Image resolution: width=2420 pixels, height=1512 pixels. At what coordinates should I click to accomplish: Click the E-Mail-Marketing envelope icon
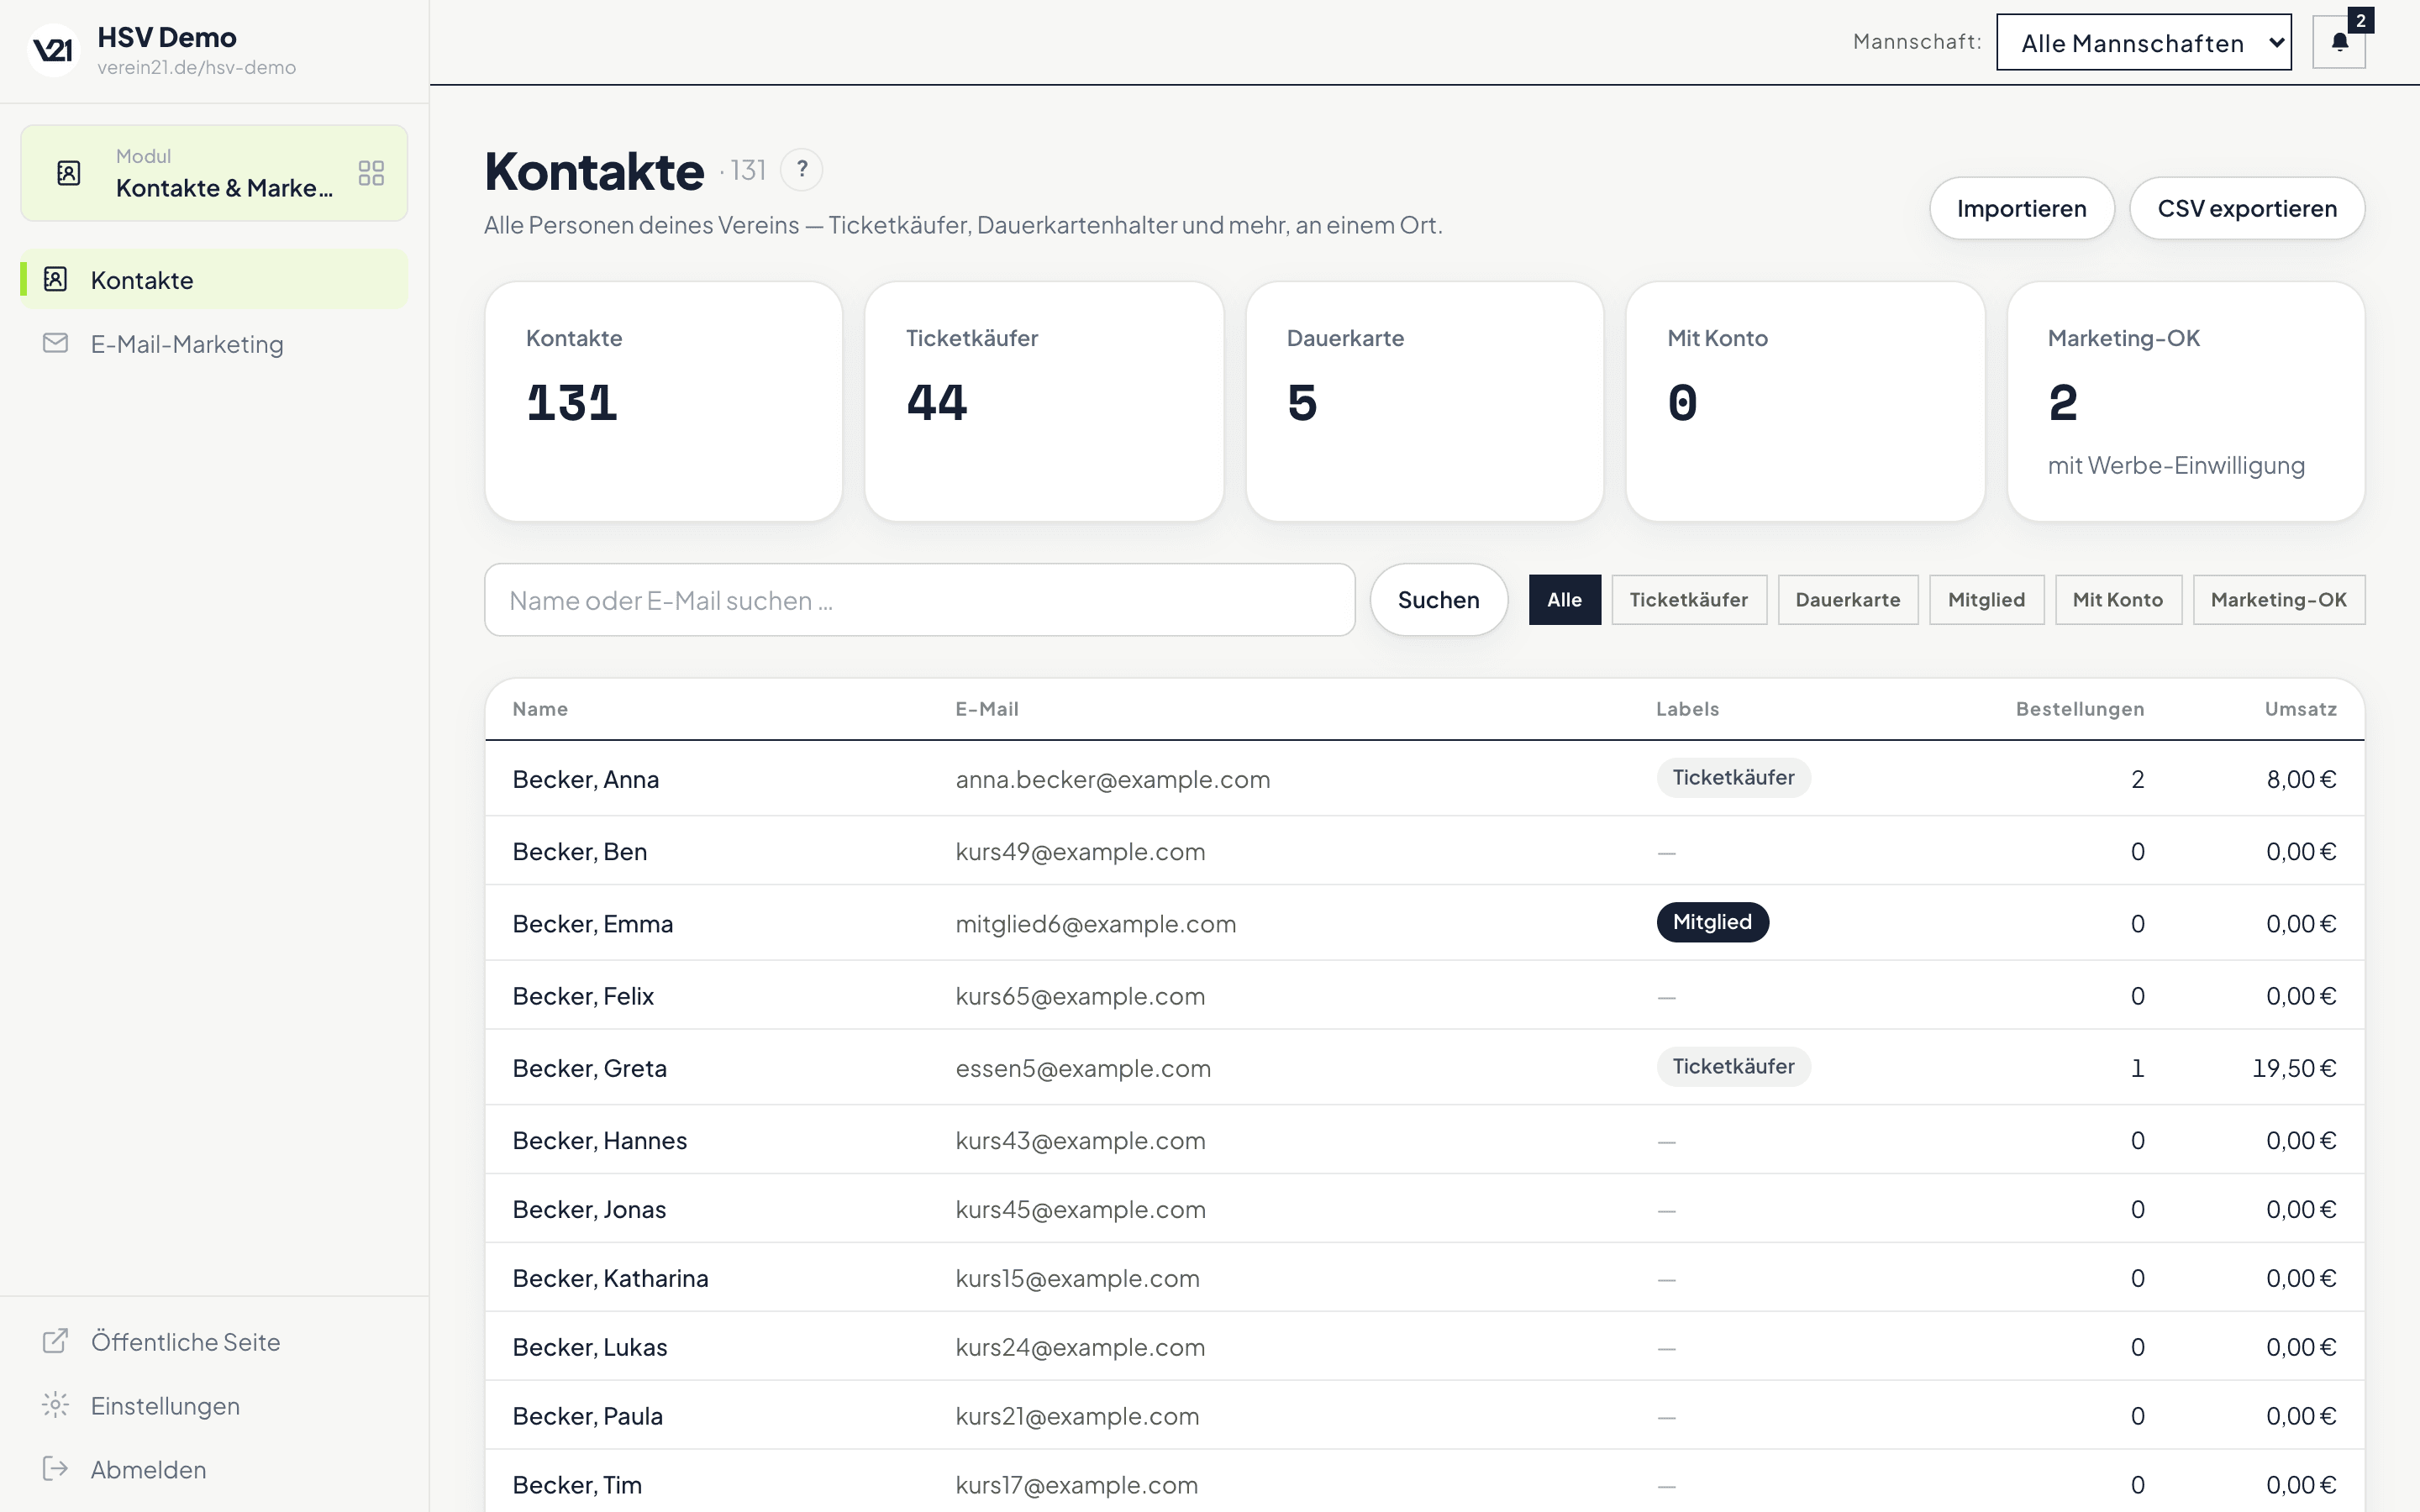(x=56, y=343)
